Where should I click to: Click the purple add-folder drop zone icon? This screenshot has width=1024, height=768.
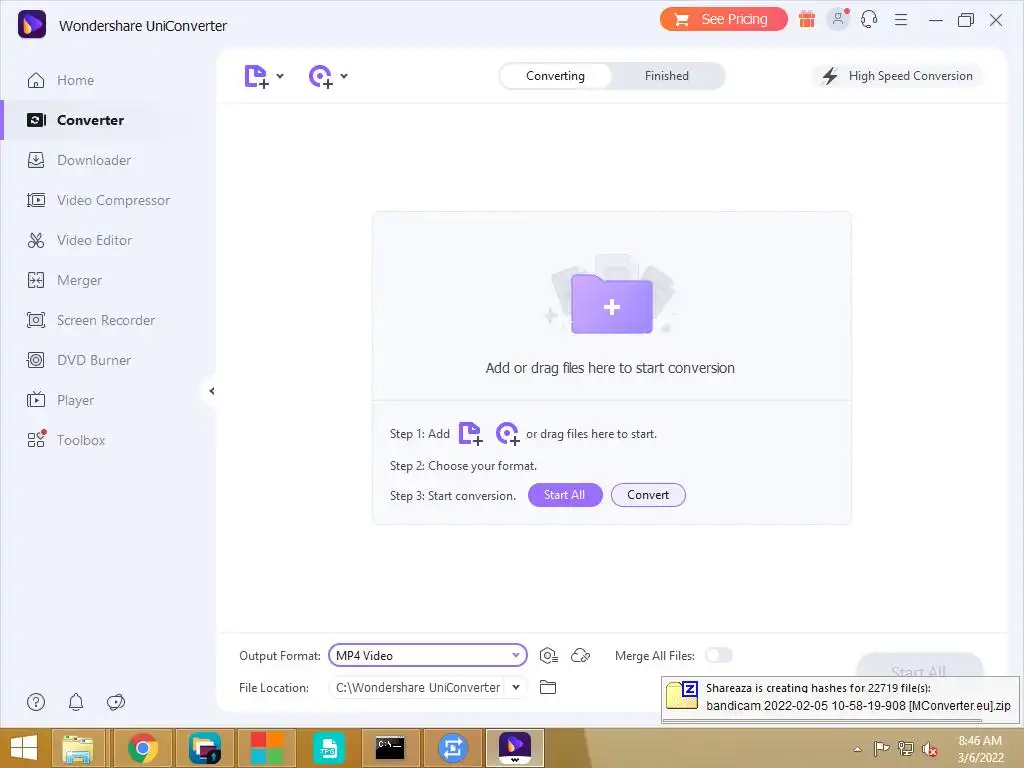pyautogui.click(x=611, y=304)
